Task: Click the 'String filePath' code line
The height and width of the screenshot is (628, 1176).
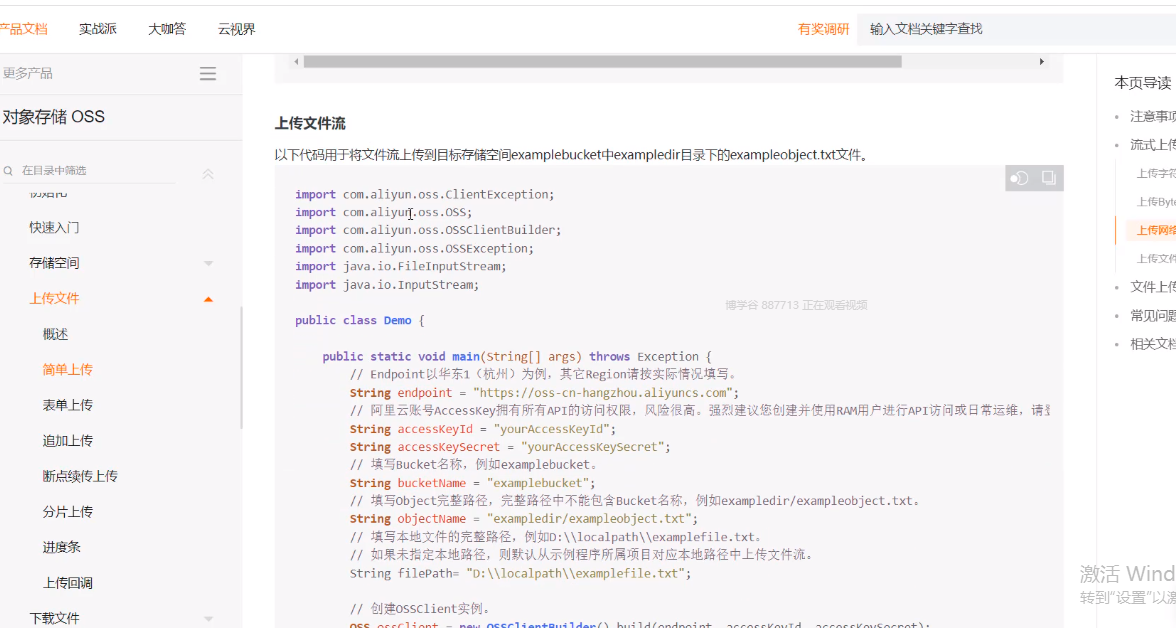Action: [520, 573]
